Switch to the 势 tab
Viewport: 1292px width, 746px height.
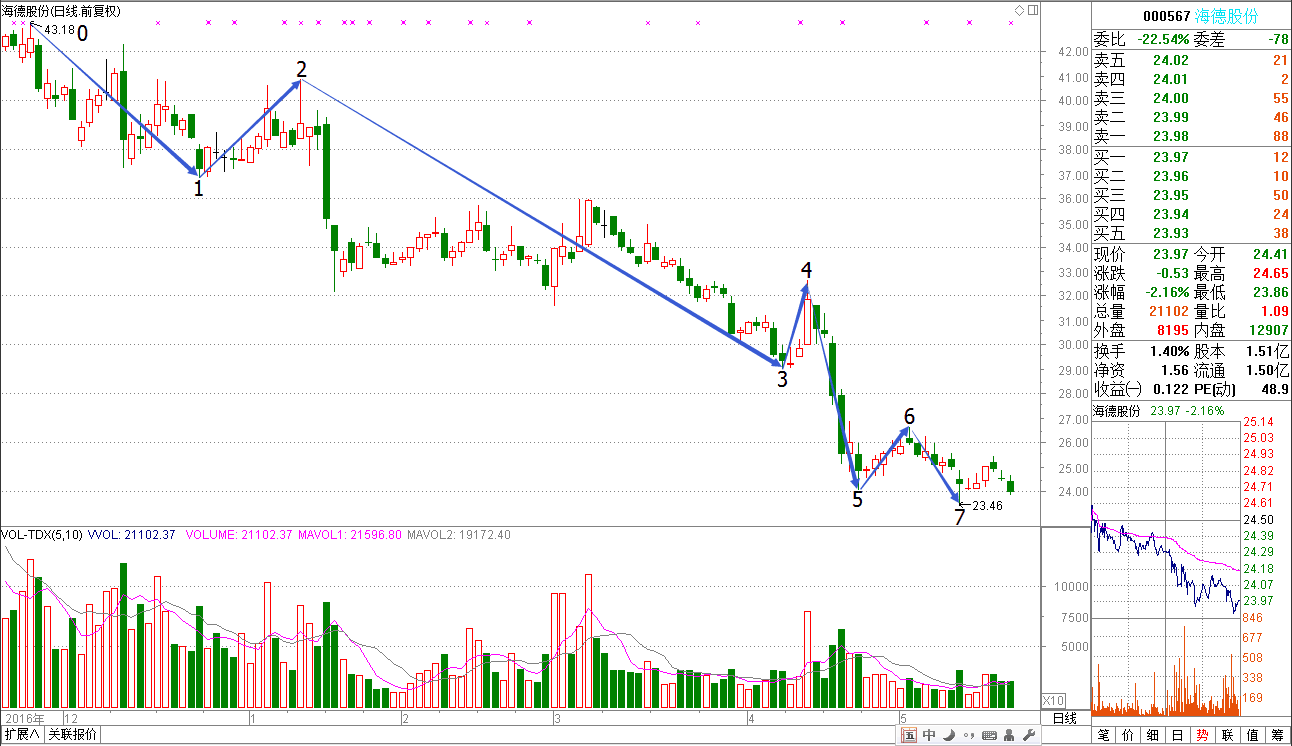coord(1202,736)
